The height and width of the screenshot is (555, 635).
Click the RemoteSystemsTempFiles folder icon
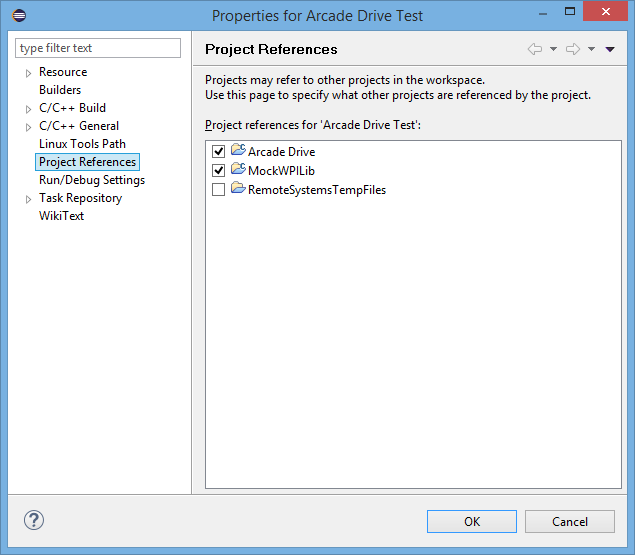(x=238, y=189)
